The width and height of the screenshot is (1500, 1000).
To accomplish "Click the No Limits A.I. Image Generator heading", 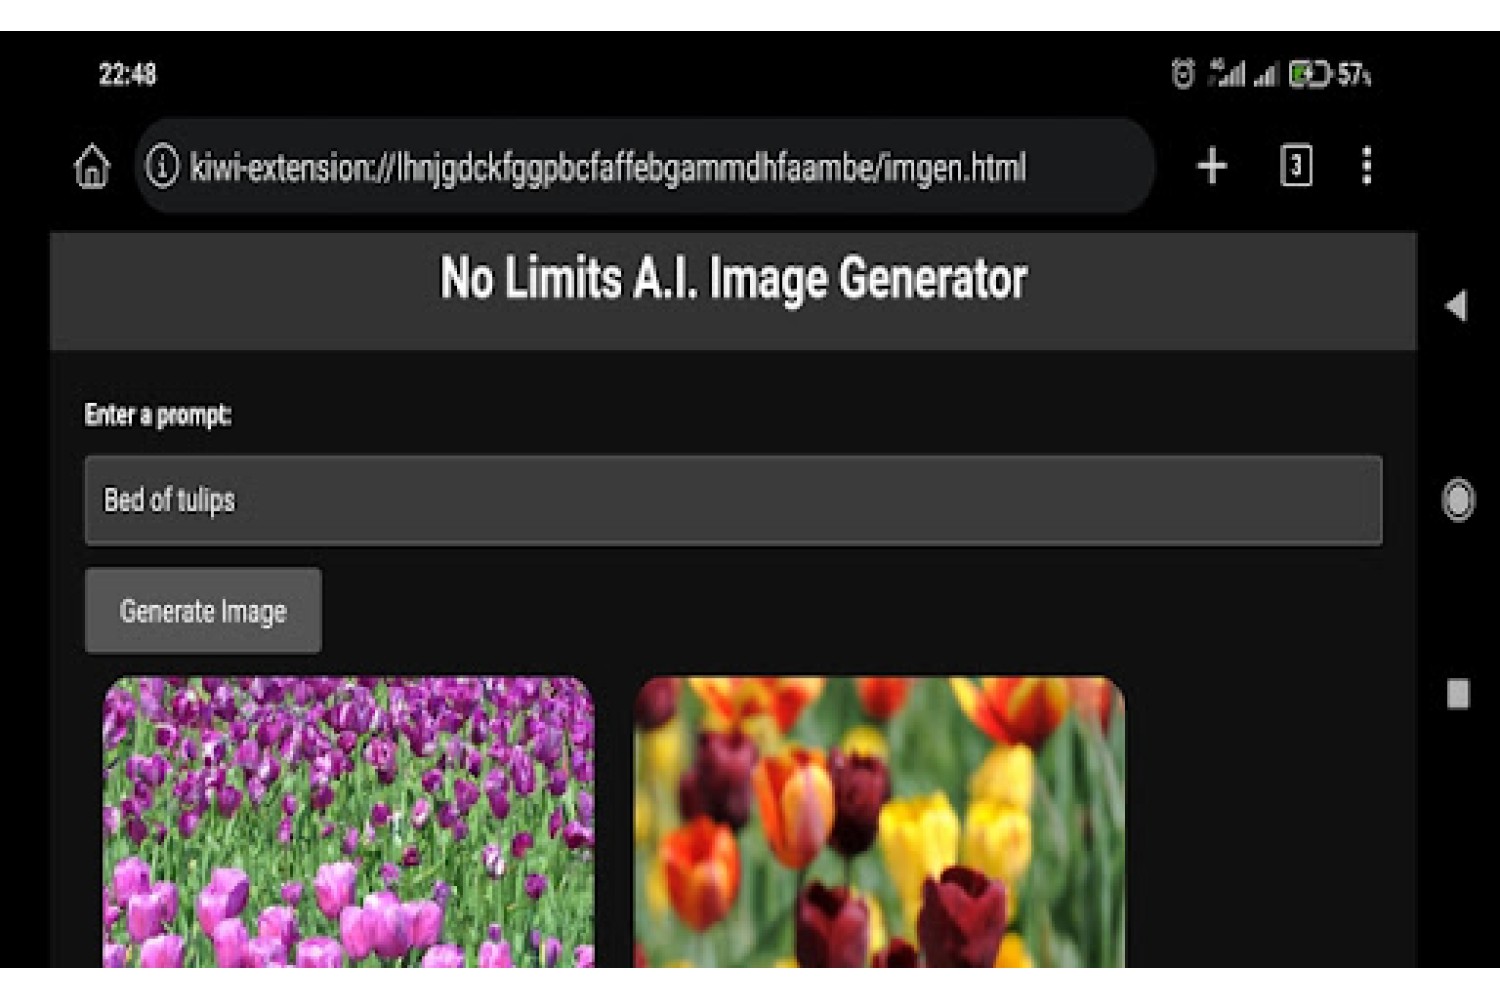I will (x=733, y=278).
